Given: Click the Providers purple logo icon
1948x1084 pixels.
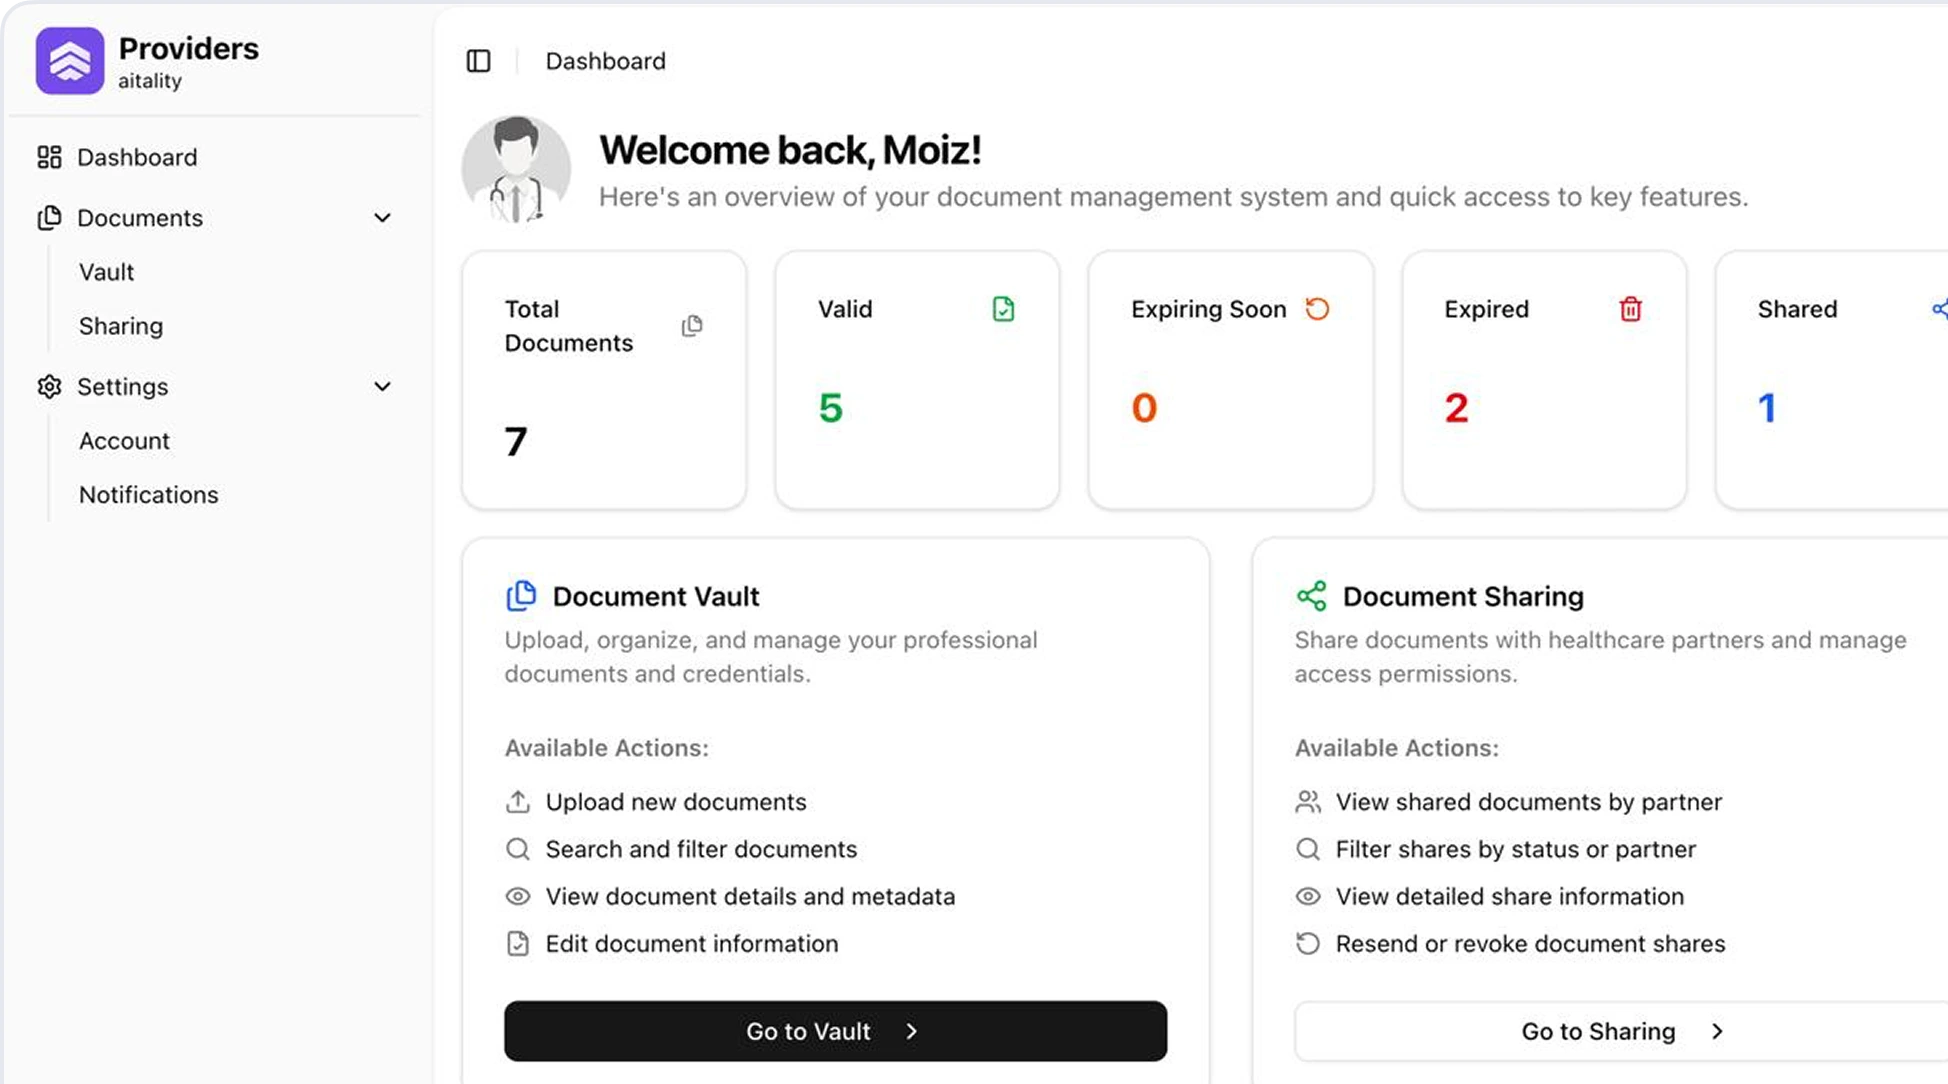Looking at the screenshot, I should [70, 61].
